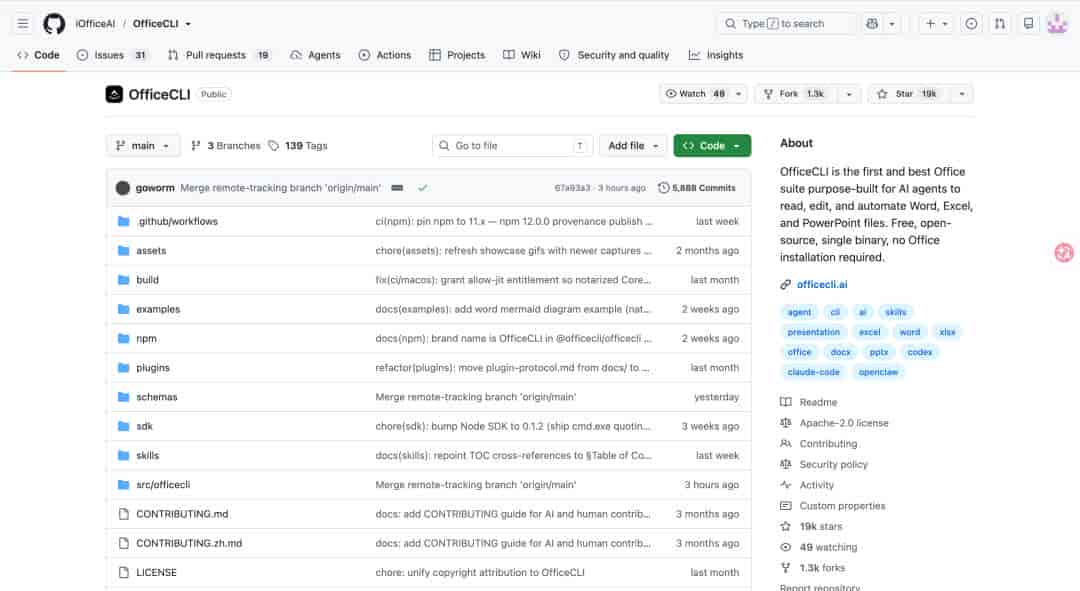Click the book icon beside Readme

coord(785,402)
